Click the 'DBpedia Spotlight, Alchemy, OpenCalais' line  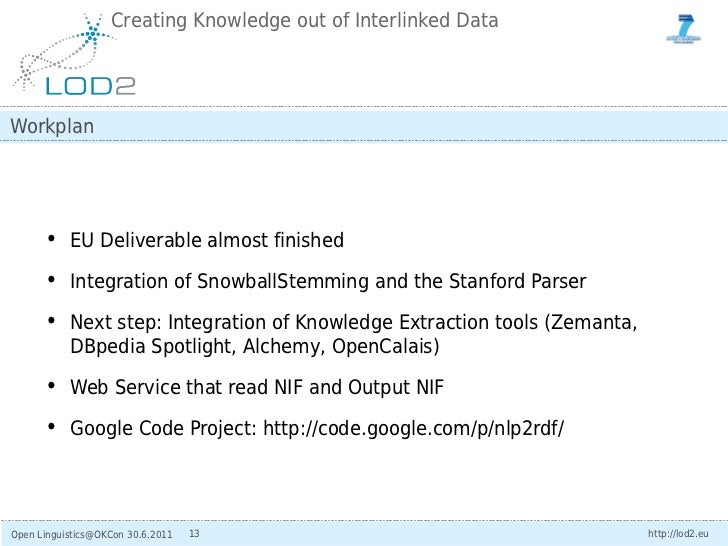click(254, 347)
